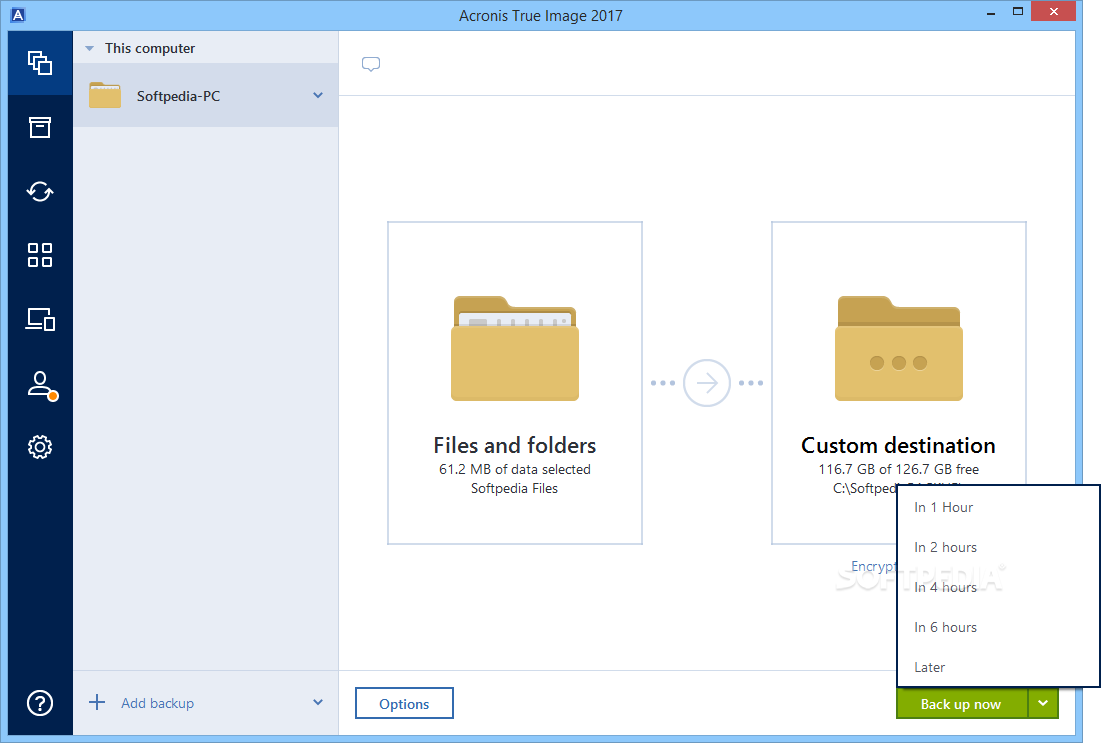Minimize the Acronis True Image window

click(991, 12)
